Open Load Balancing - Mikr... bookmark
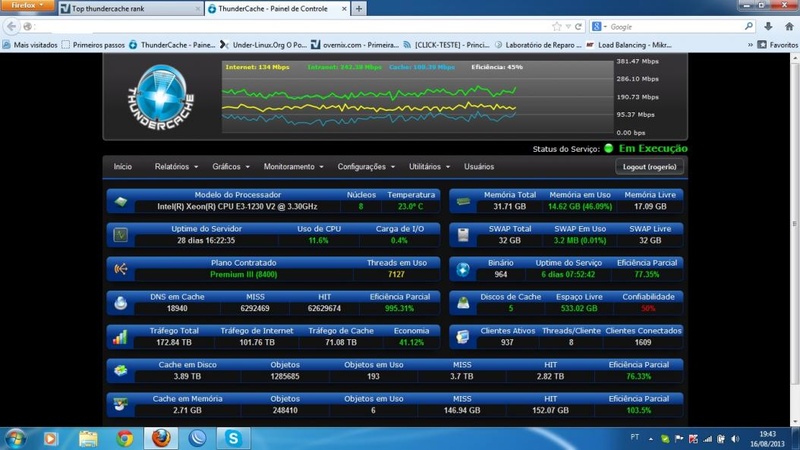The width and height of the screenshot is (800, 450). 629,45
